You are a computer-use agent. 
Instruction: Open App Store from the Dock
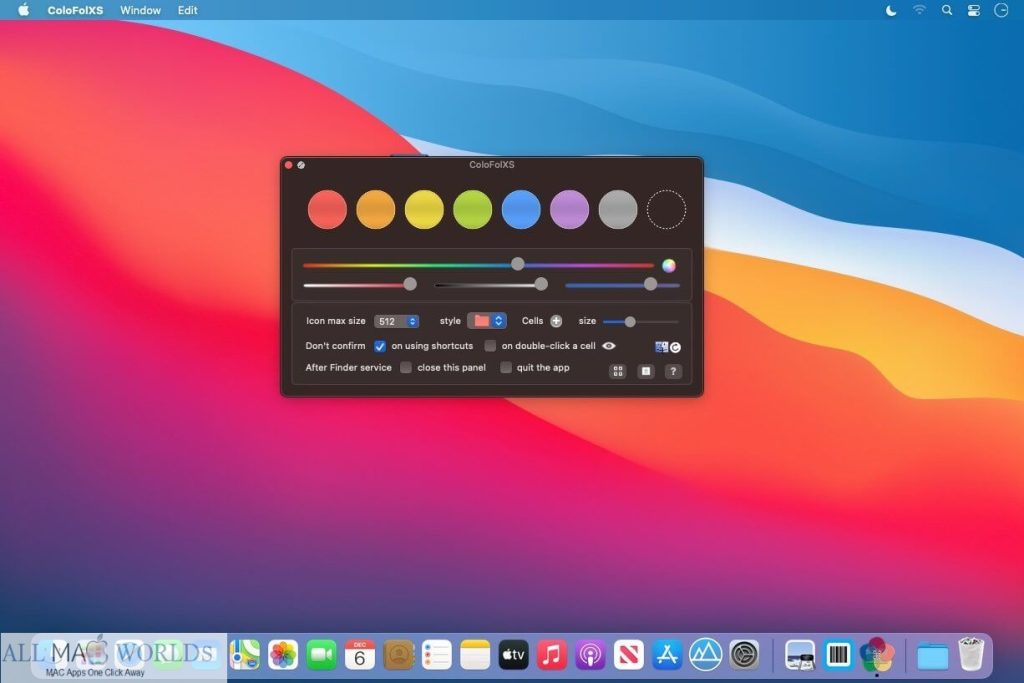667,655
